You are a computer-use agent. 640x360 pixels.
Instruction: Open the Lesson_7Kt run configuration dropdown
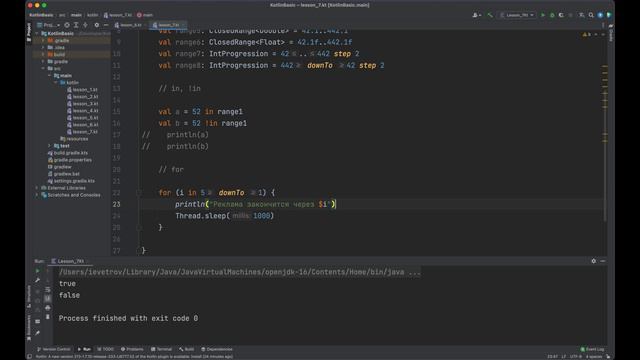click(x=518, y=15)
